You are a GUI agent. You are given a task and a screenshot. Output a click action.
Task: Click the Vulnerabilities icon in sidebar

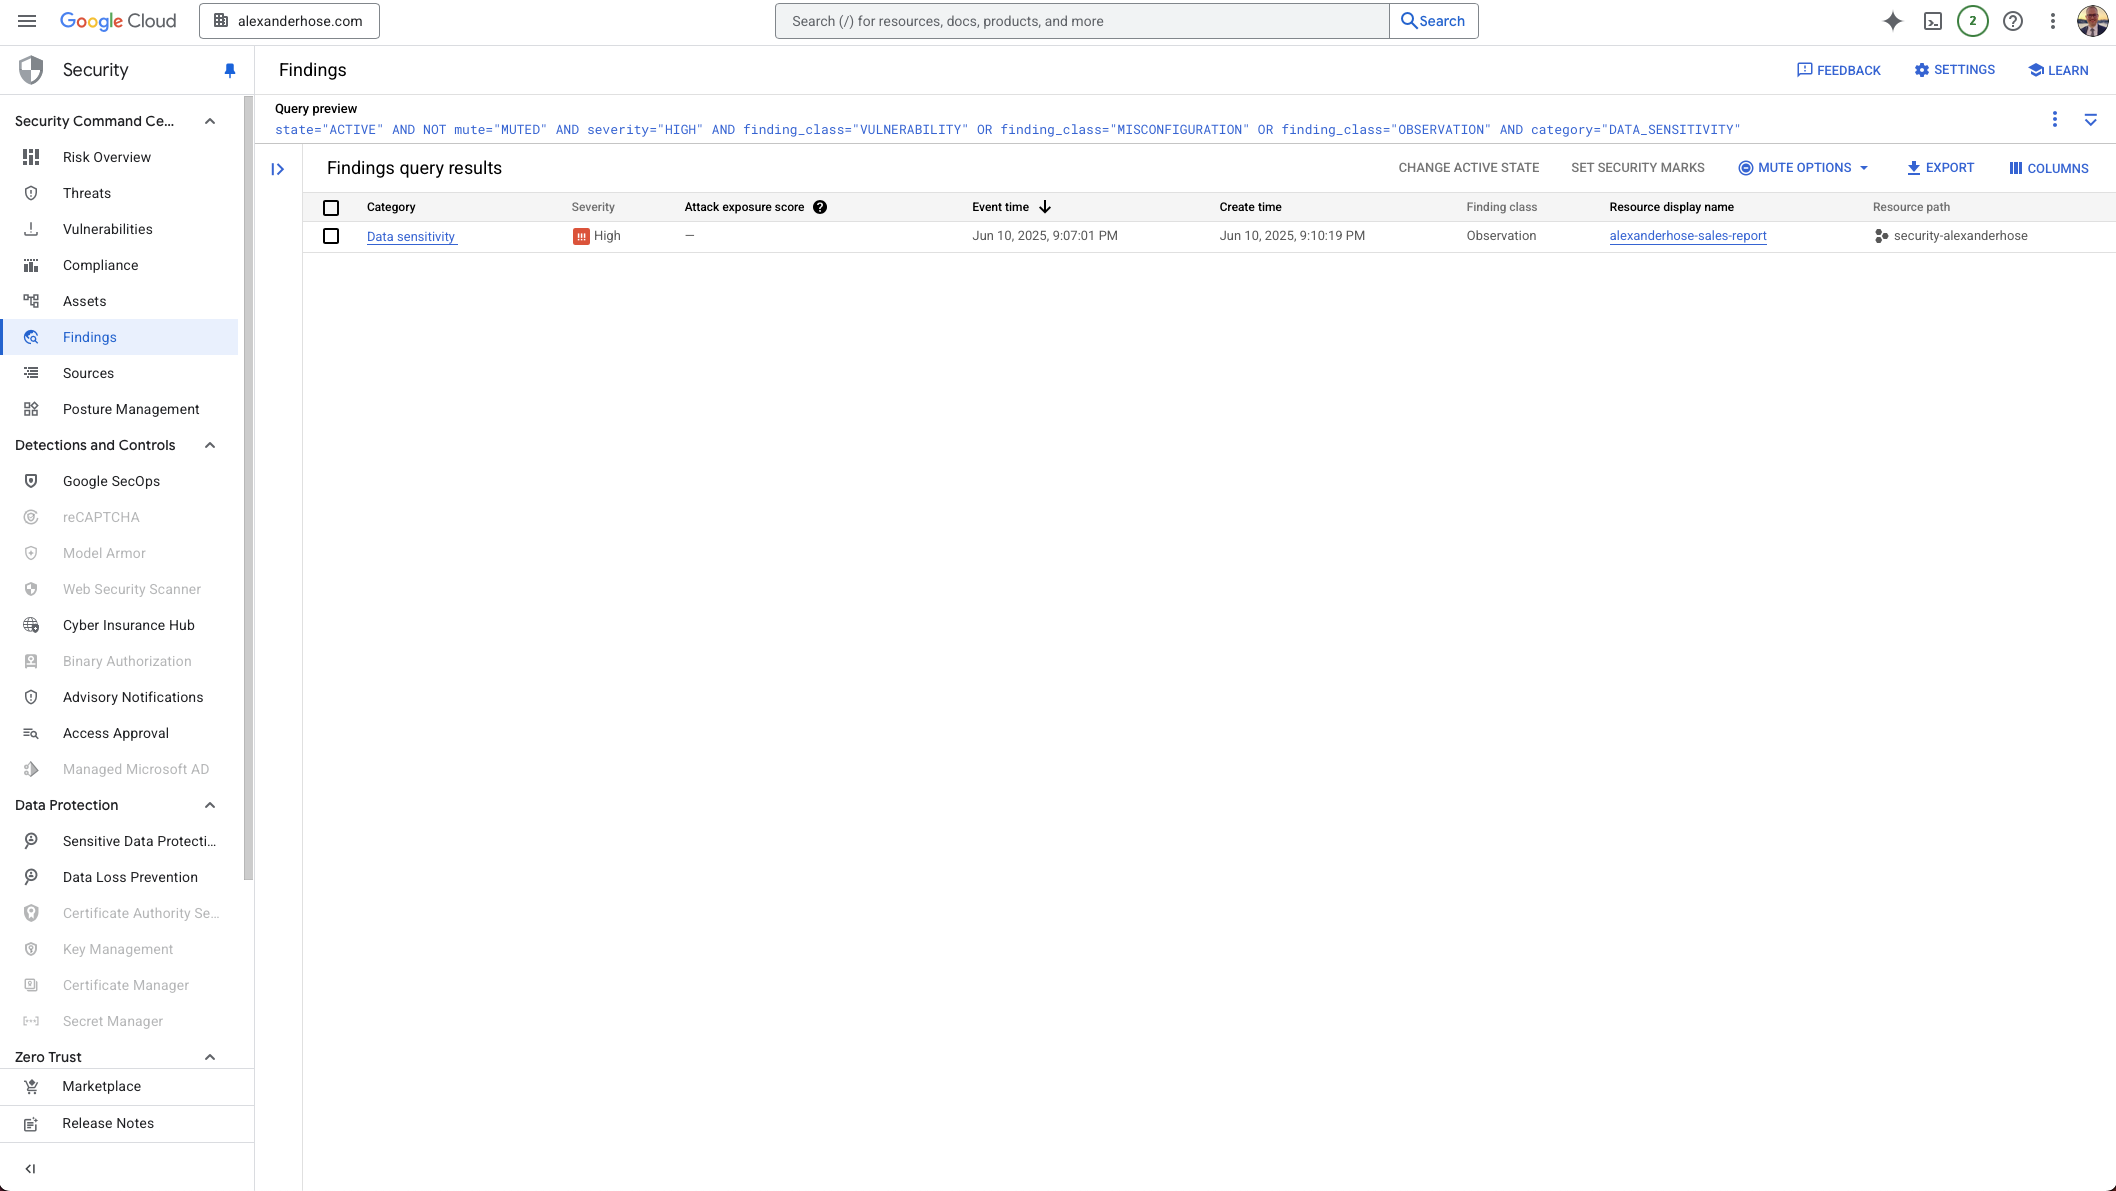31,229
